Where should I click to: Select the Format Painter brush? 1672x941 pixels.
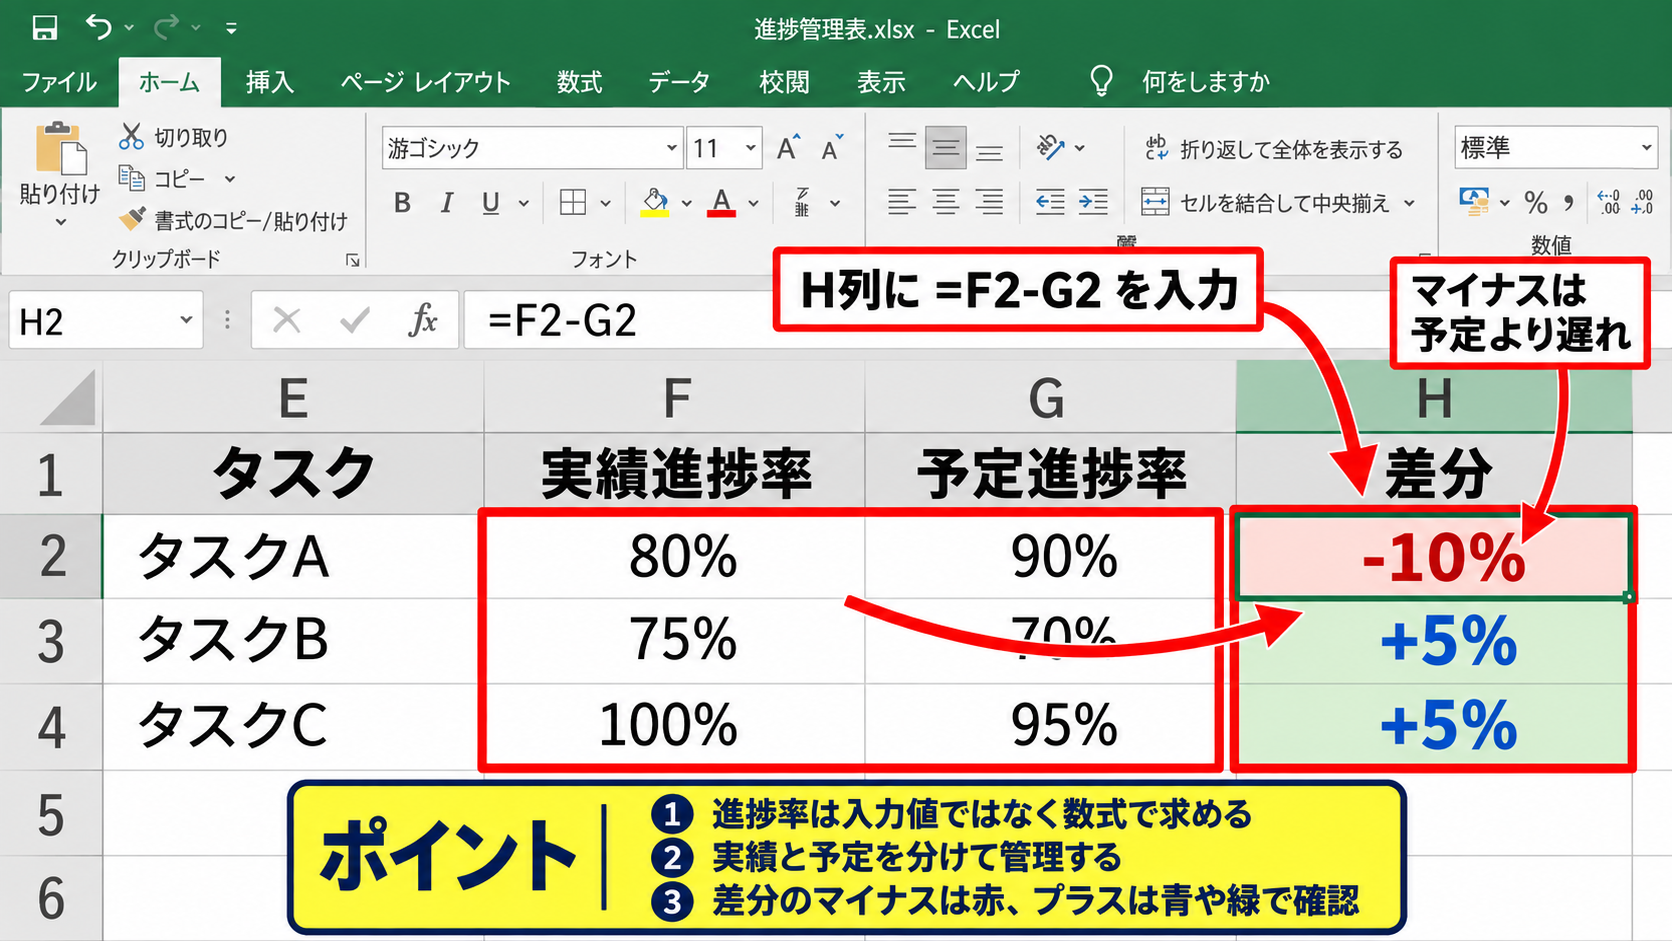pyautogui.click(x=131, y=219)
